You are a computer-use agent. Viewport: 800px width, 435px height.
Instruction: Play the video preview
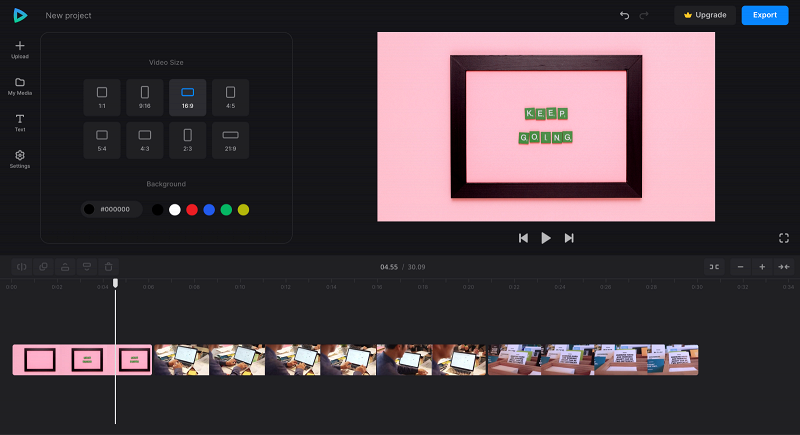point(546,238)
